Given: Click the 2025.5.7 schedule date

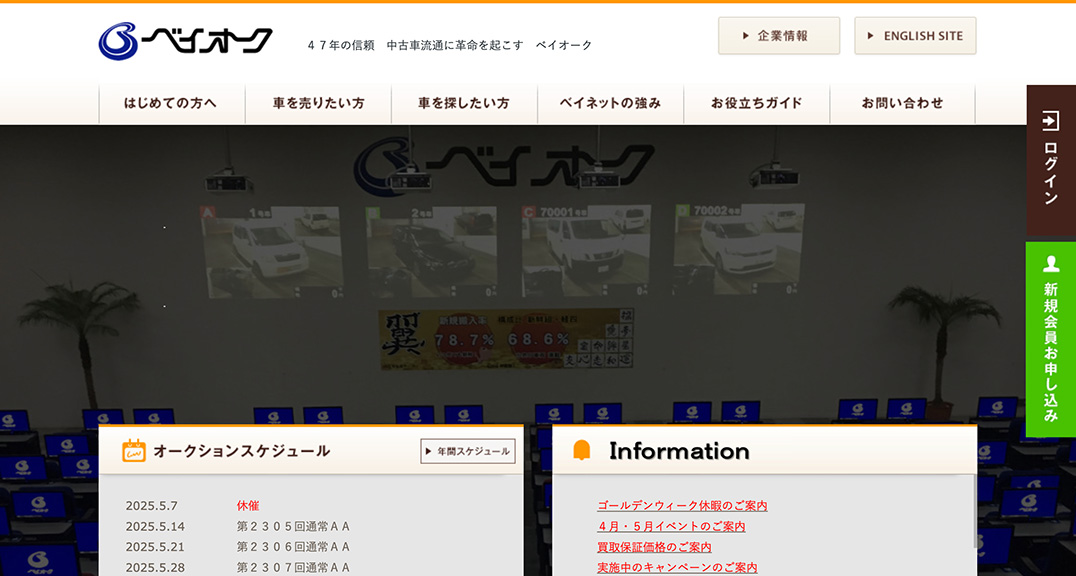Looking at the screenshot, I should [x=152, y=506].
